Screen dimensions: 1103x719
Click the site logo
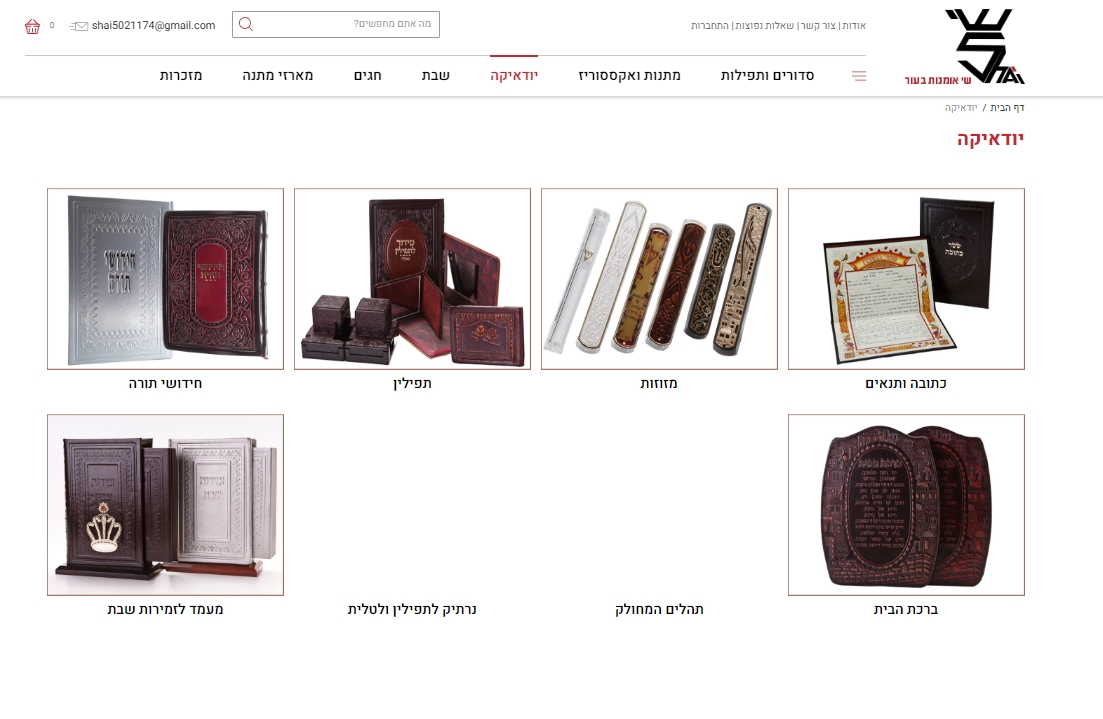[964, 47]
